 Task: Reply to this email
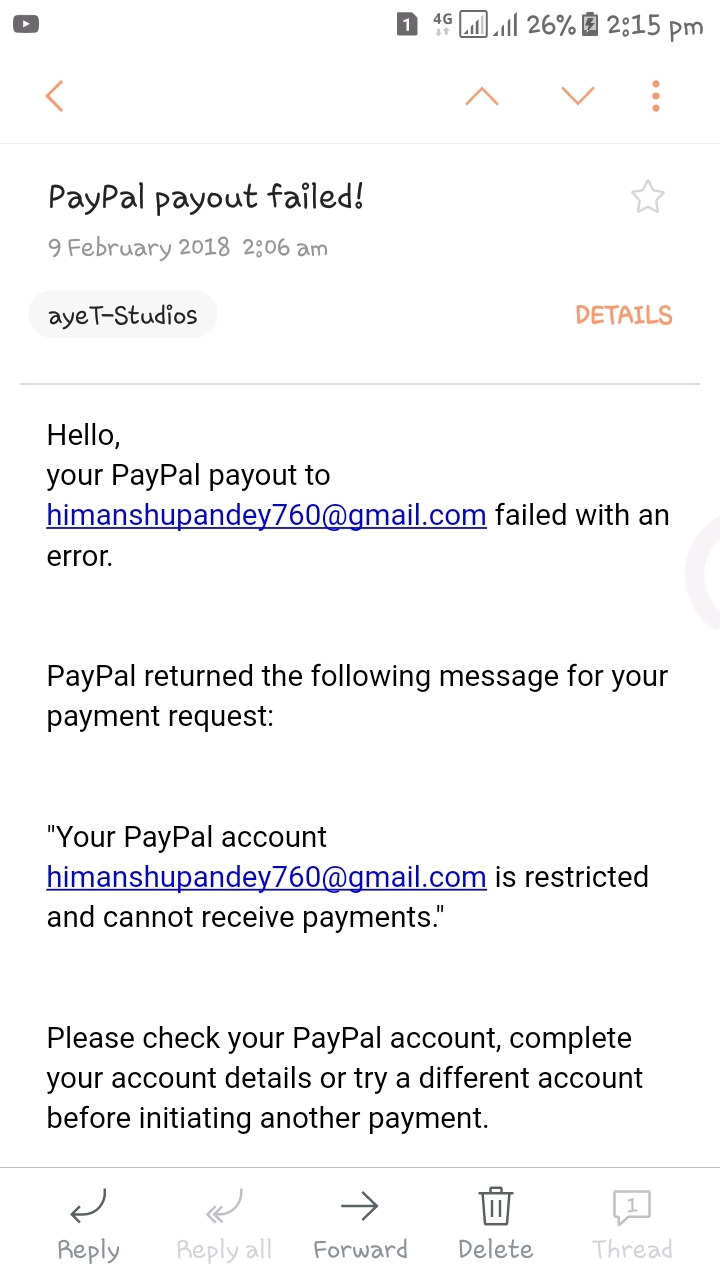pyautogui.click(x=88, y=1224)
